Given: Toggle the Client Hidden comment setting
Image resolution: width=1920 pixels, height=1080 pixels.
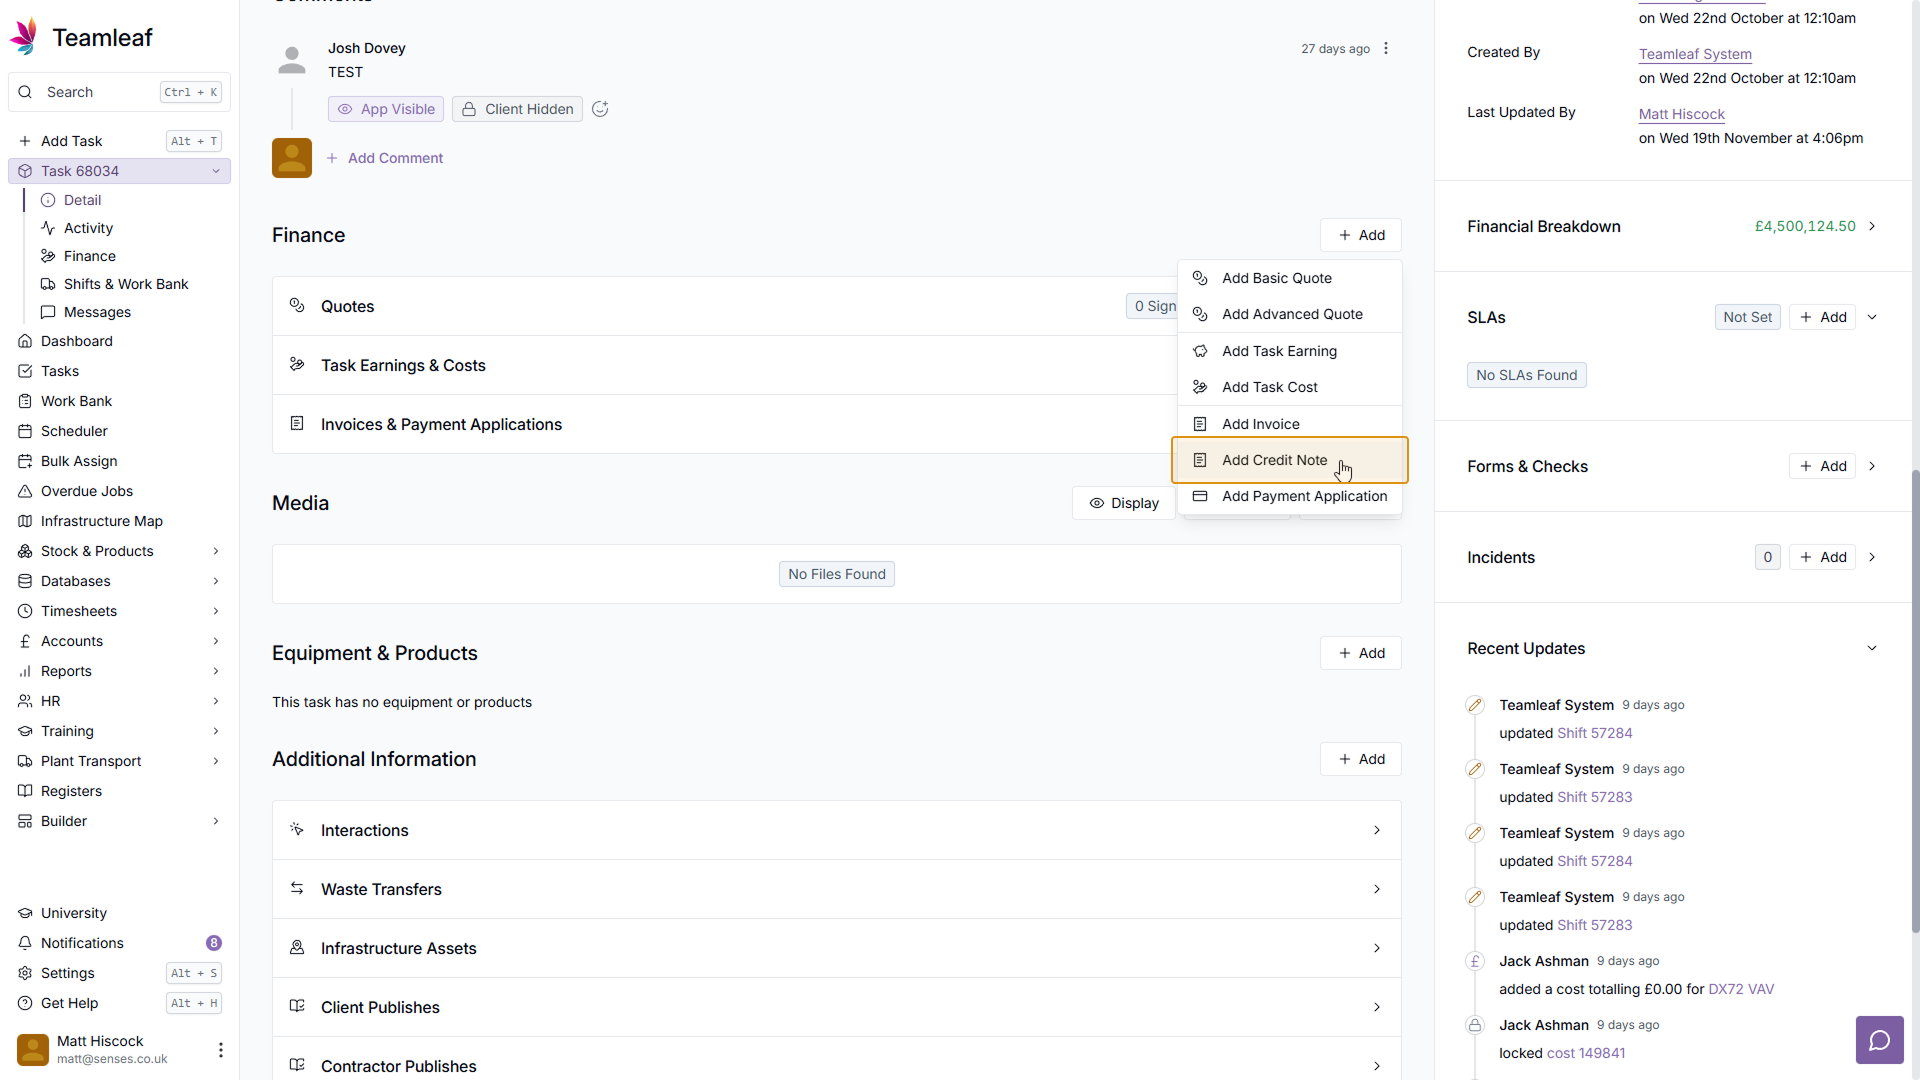Looking at the screenshot, I should [517, 109].
